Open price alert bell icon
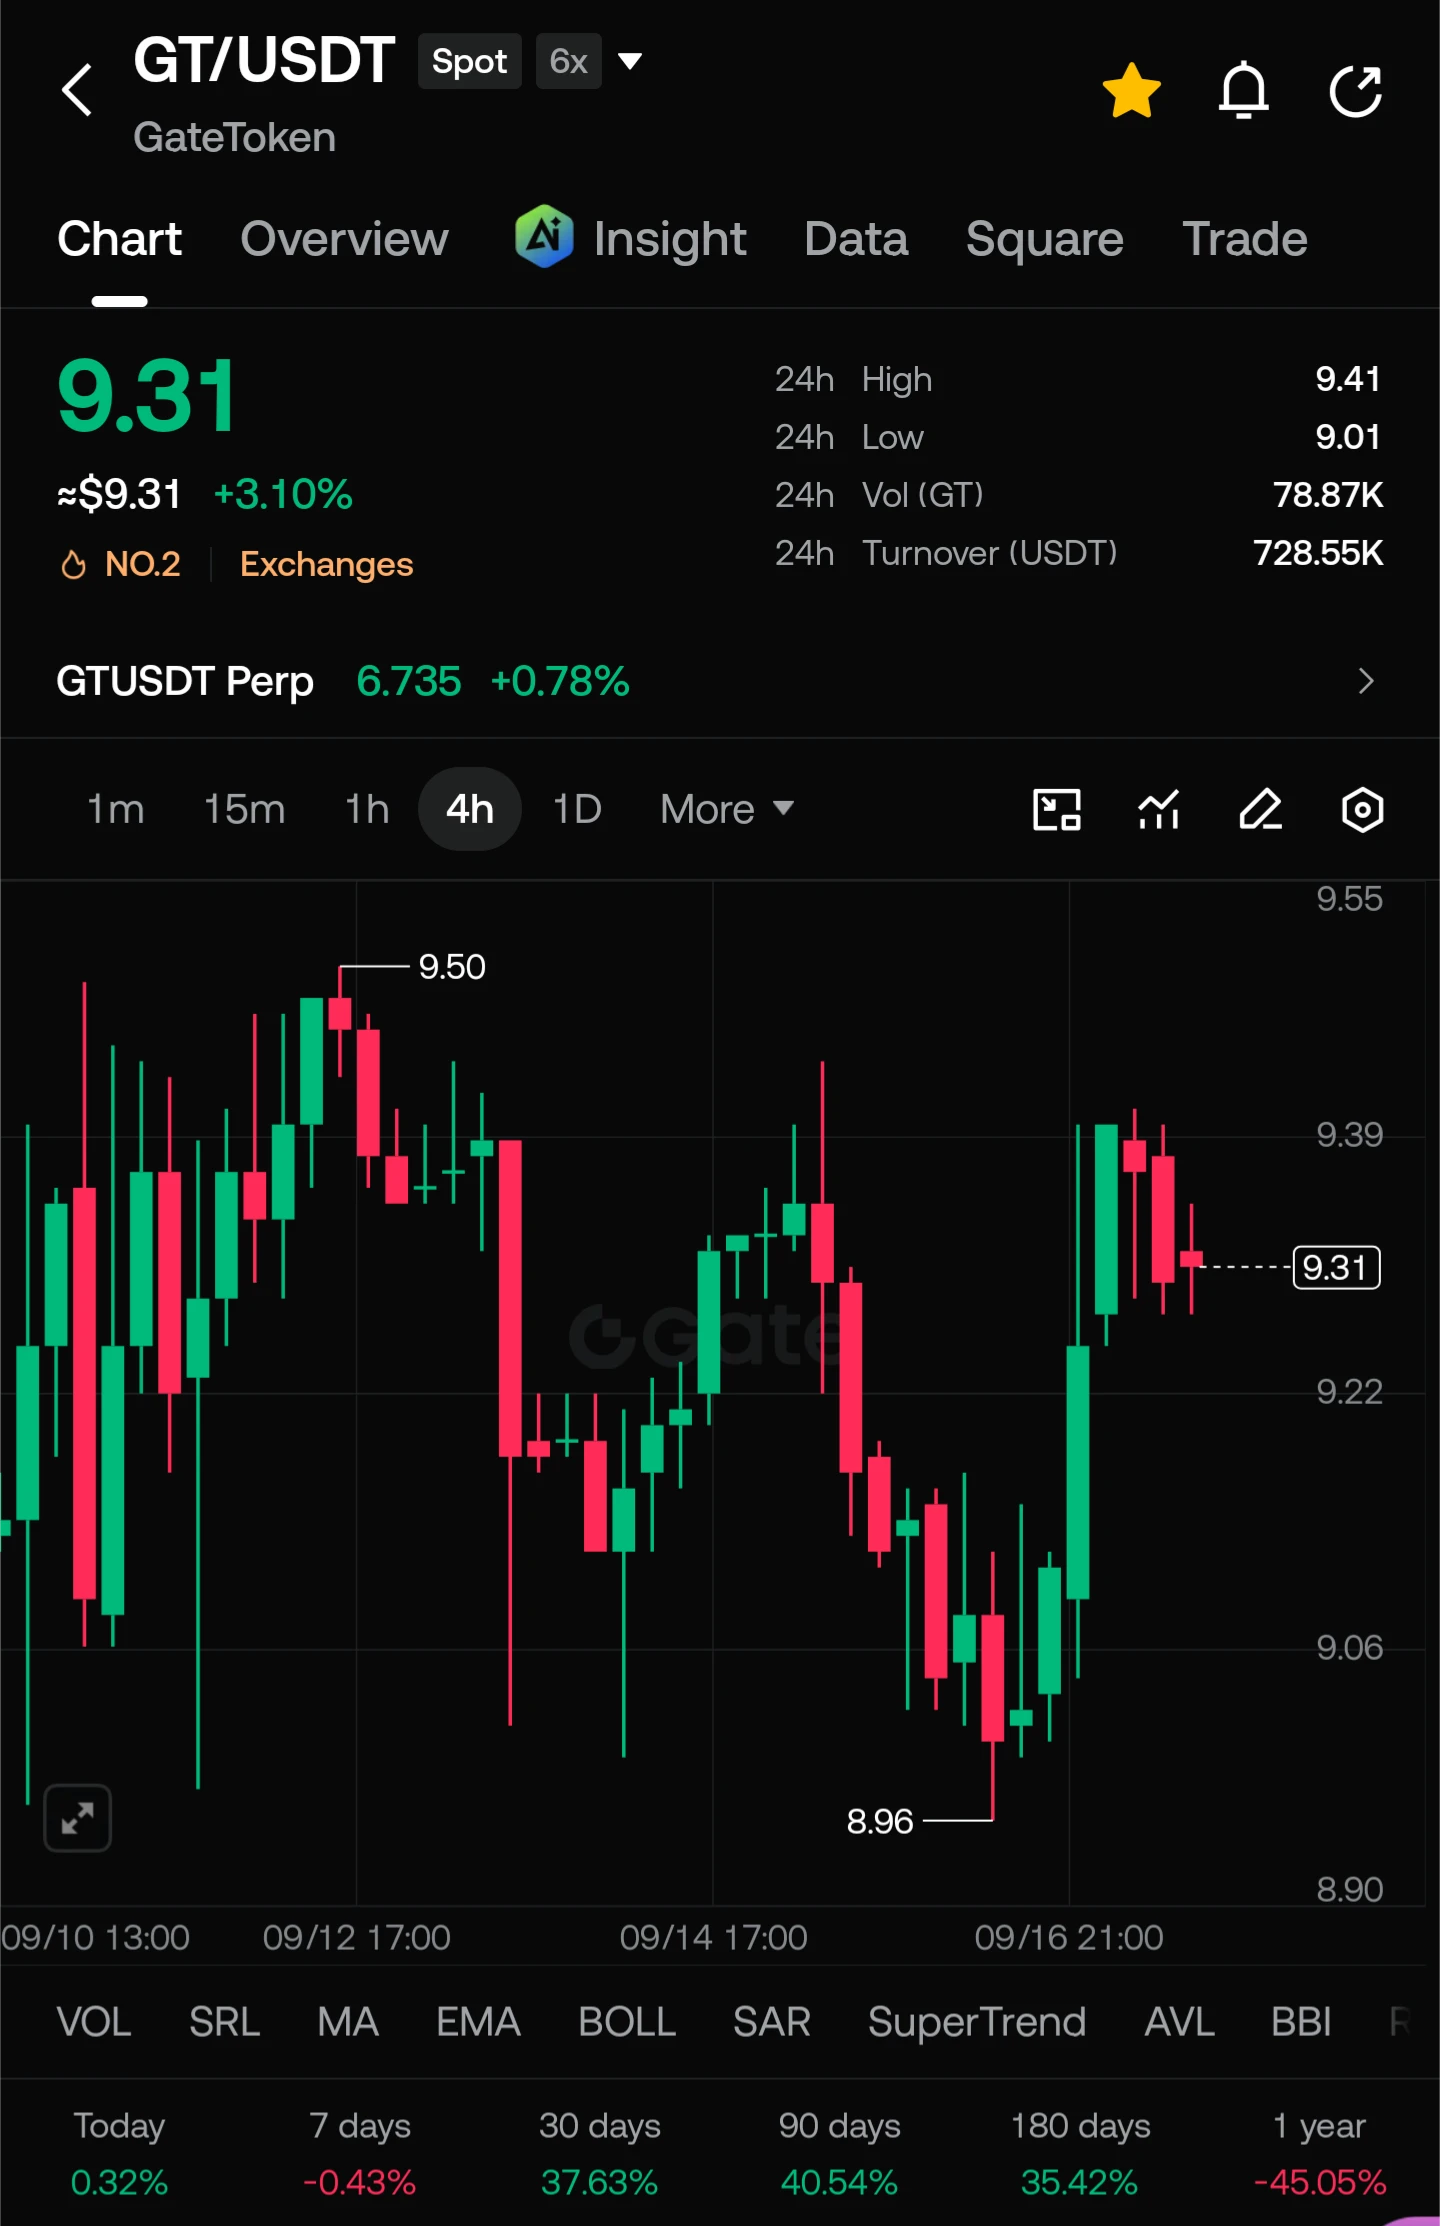This screenshot has width=1440, height=2226. coord(1243,91)
